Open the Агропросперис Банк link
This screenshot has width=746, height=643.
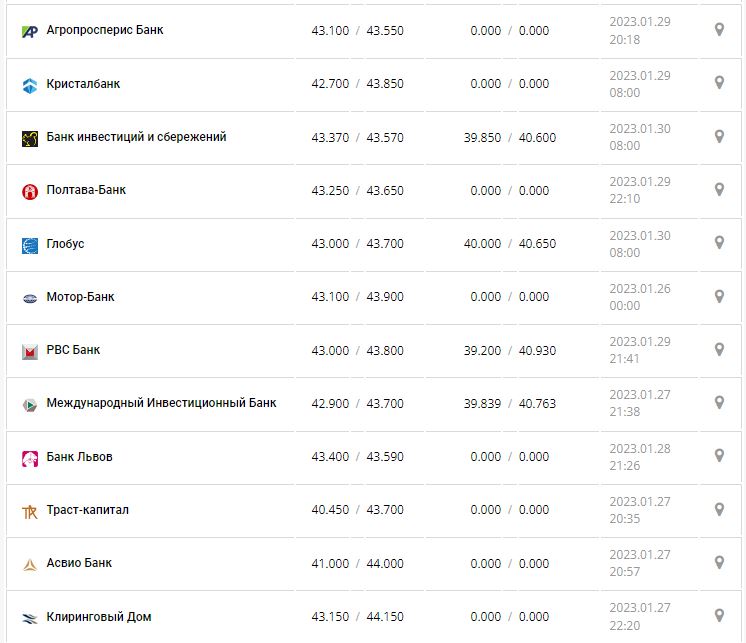(x=105, y=30)
